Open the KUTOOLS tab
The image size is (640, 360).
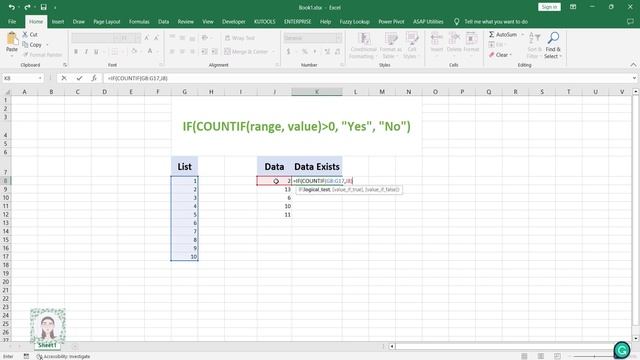(x=264, y=22)
